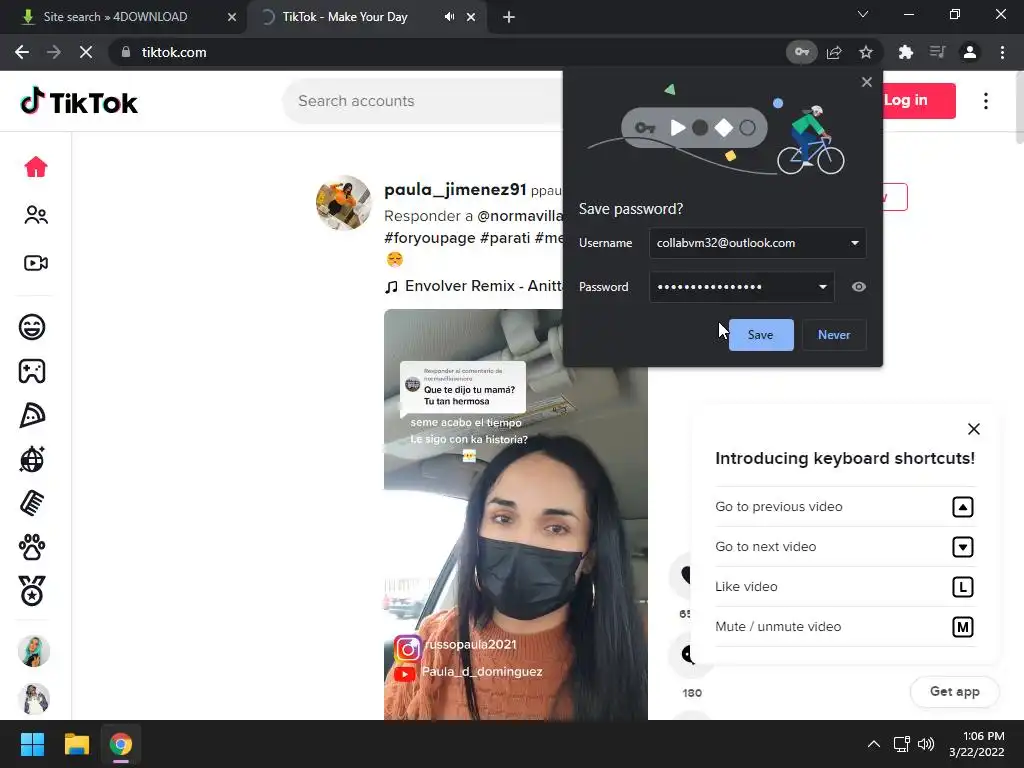
Task: Reveal the password with the eye icon
Action: coord(859,287)
